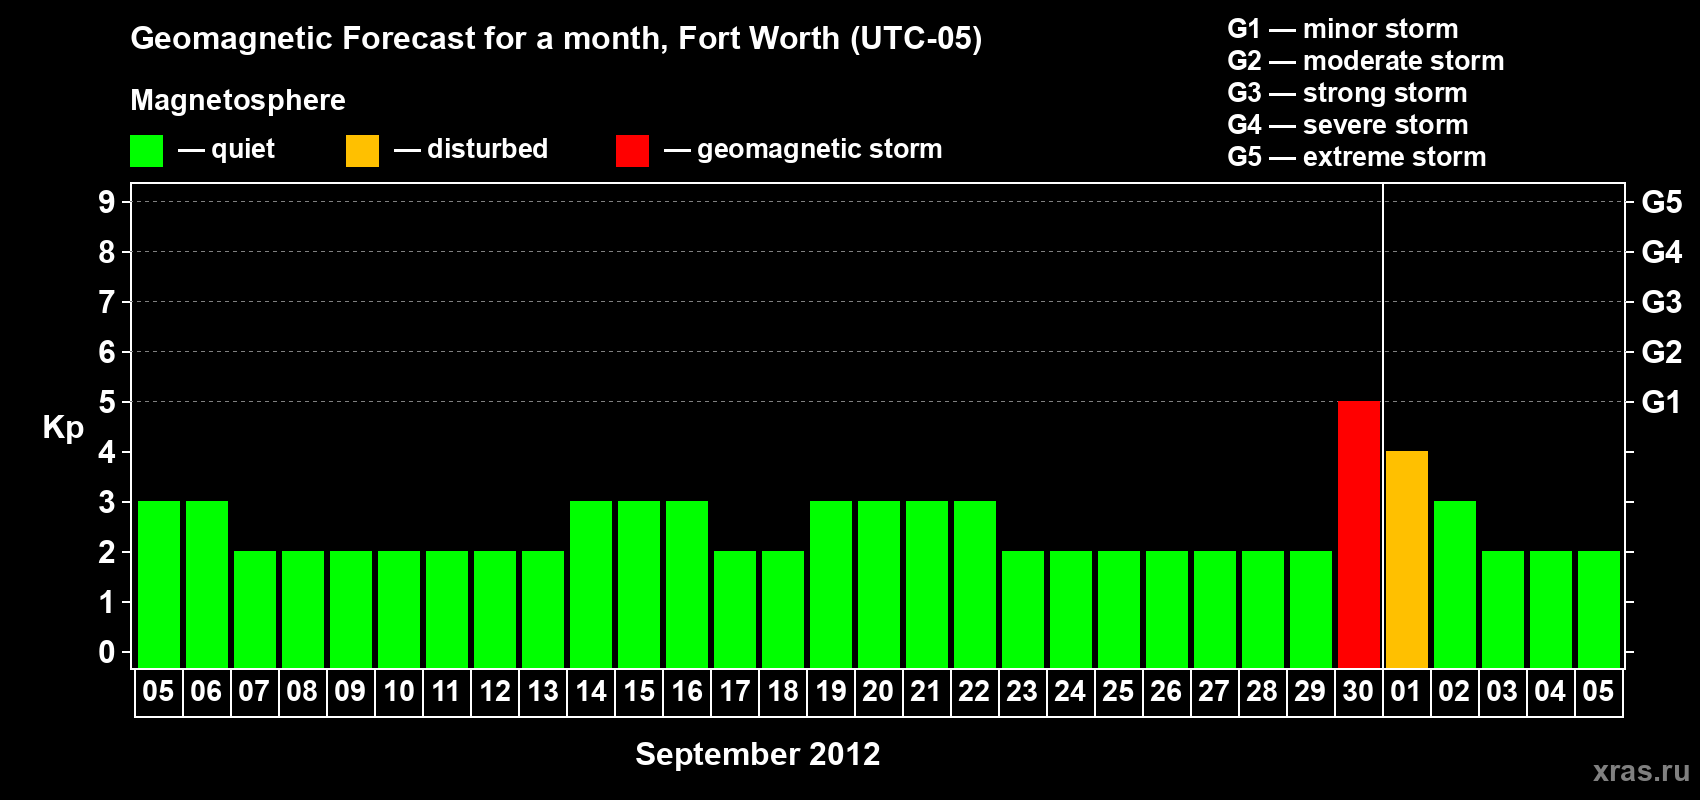Click the 27 date cell
The height and width of the screenshot is (800, 1700).
click(x=1214, y=692)
